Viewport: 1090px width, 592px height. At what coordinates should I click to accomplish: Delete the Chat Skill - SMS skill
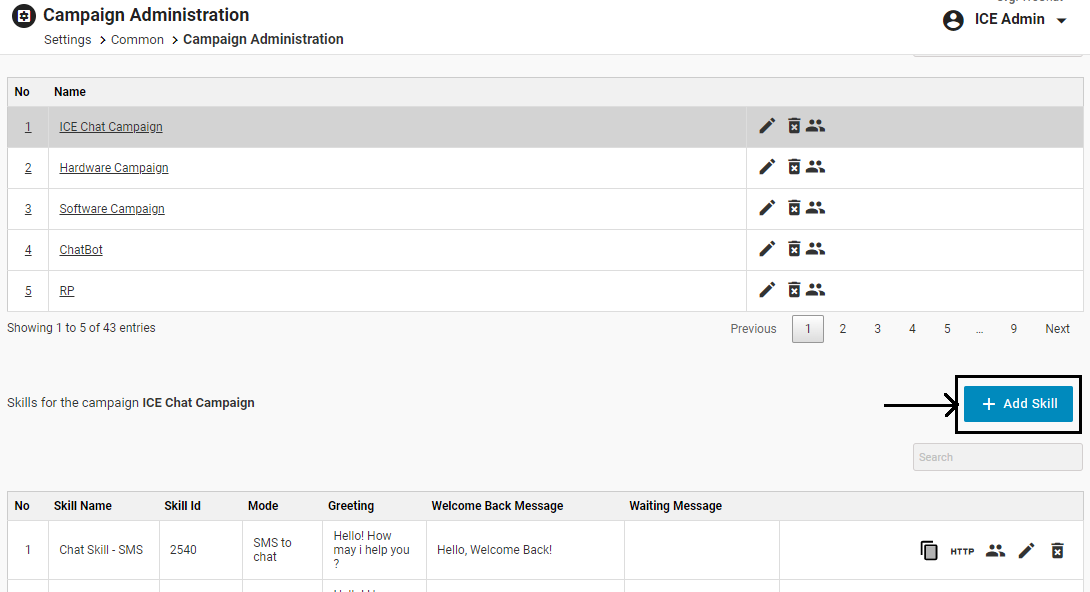(1058, 550)
